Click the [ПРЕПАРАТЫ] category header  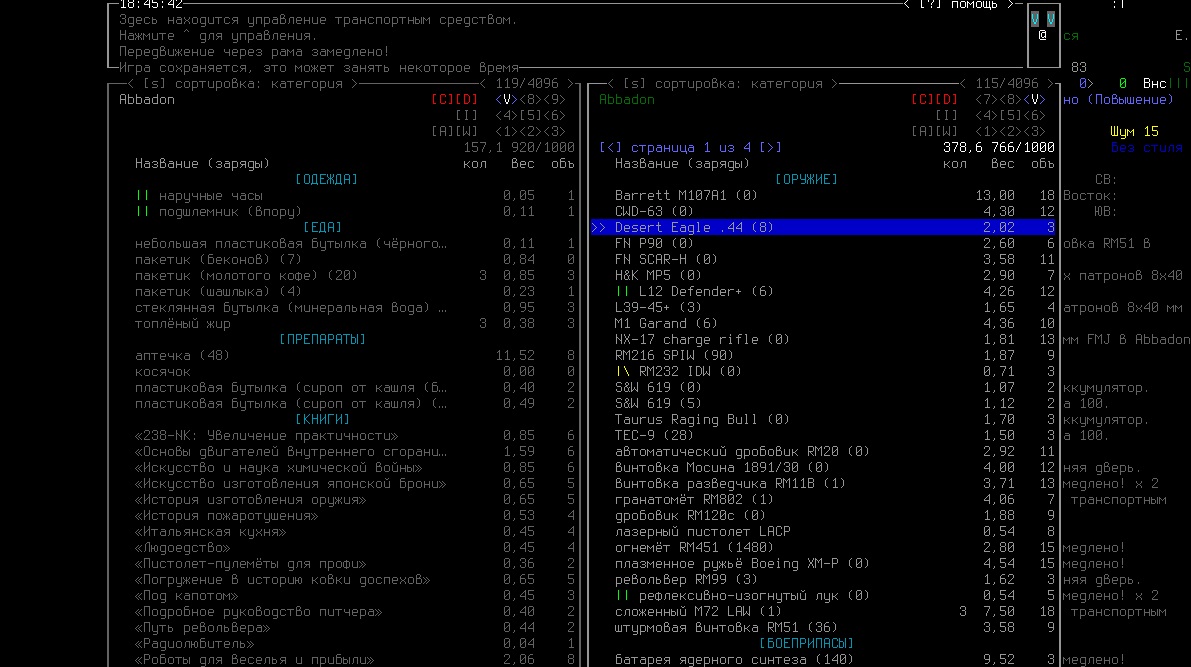pos(323,339)
